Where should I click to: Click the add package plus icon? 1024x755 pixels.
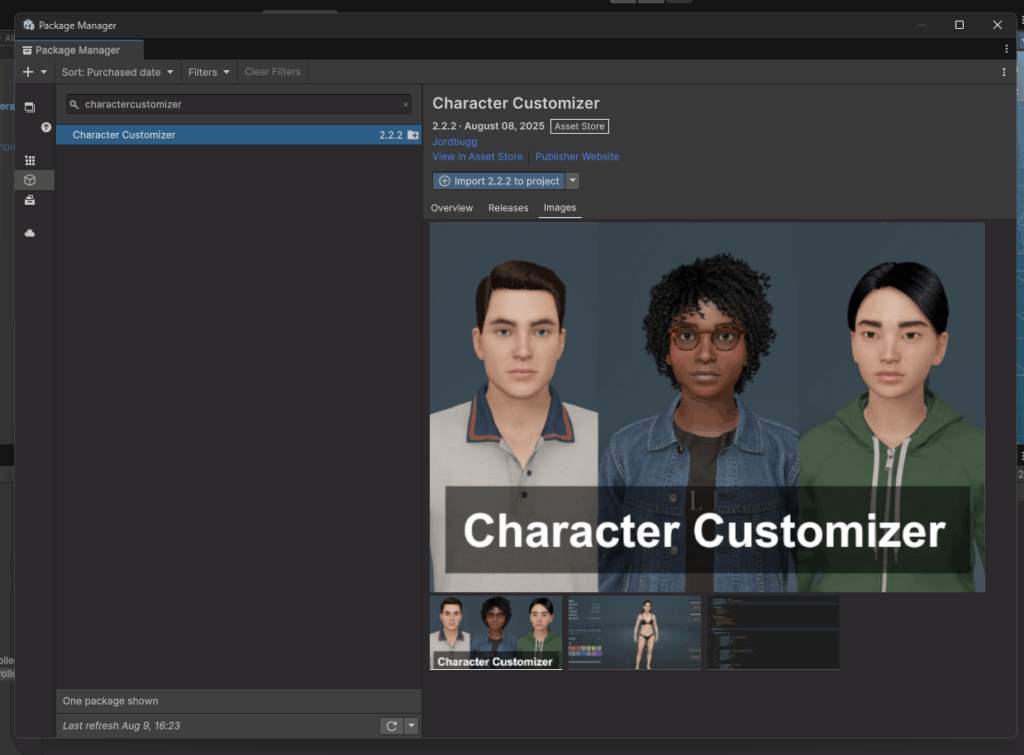coord(27,72)
